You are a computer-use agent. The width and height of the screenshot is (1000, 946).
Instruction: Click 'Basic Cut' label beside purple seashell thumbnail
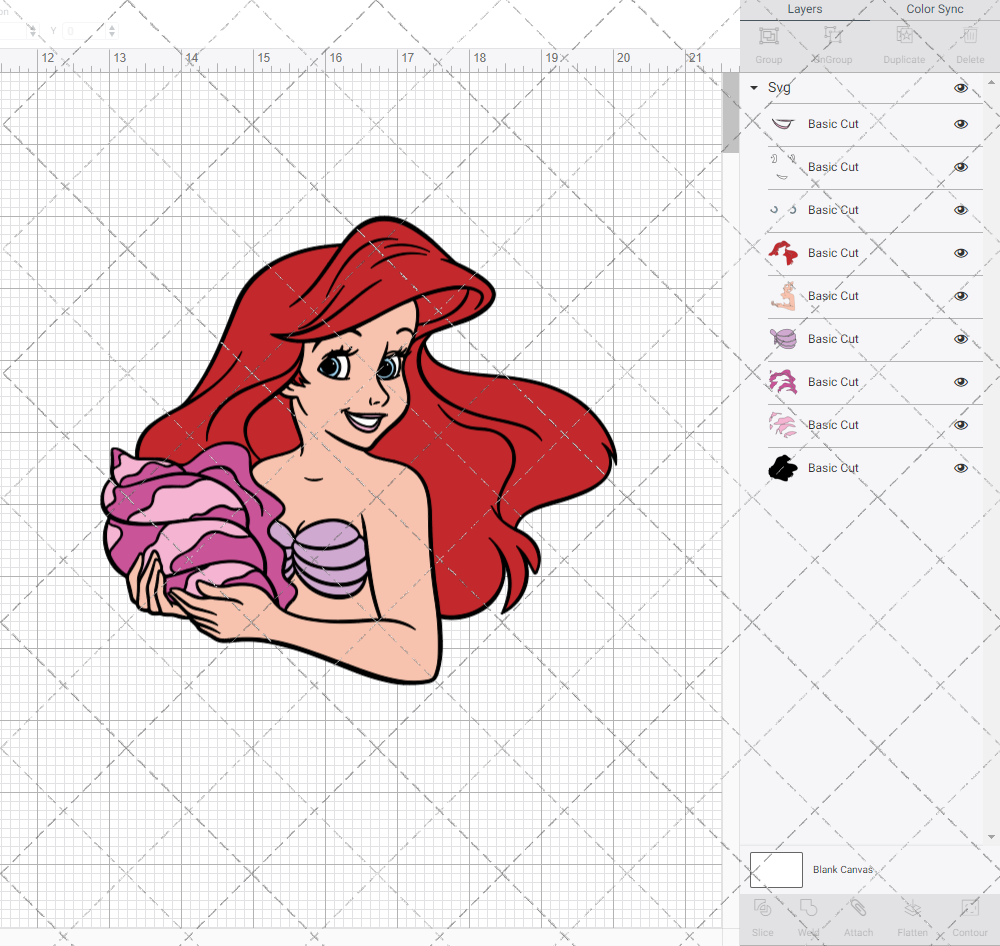(x=833, y=339)
